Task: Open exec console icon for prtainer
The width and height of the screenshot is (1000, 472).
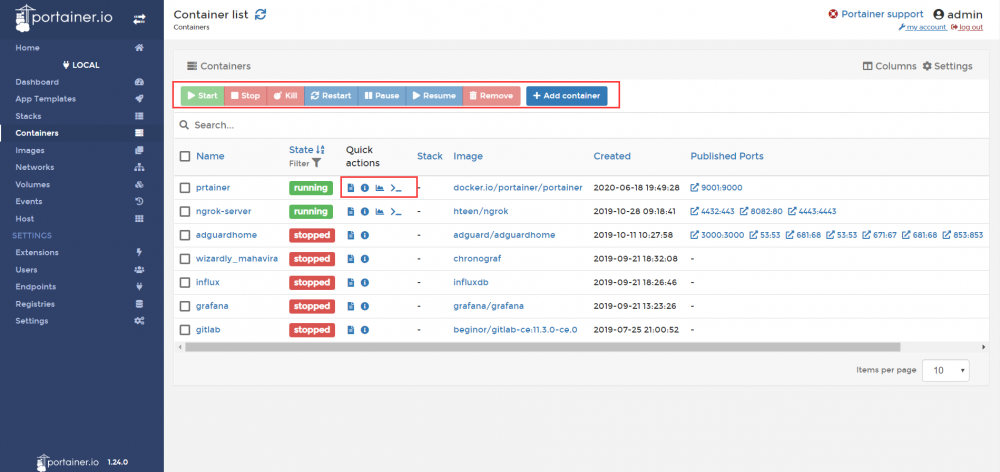Action: [396, 188]
